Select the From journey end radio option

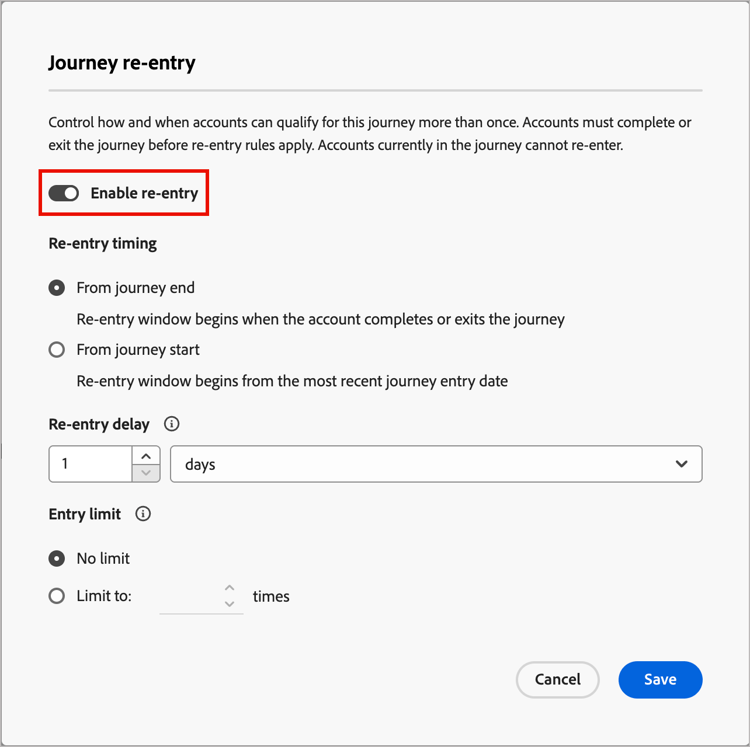pos(57,288)
